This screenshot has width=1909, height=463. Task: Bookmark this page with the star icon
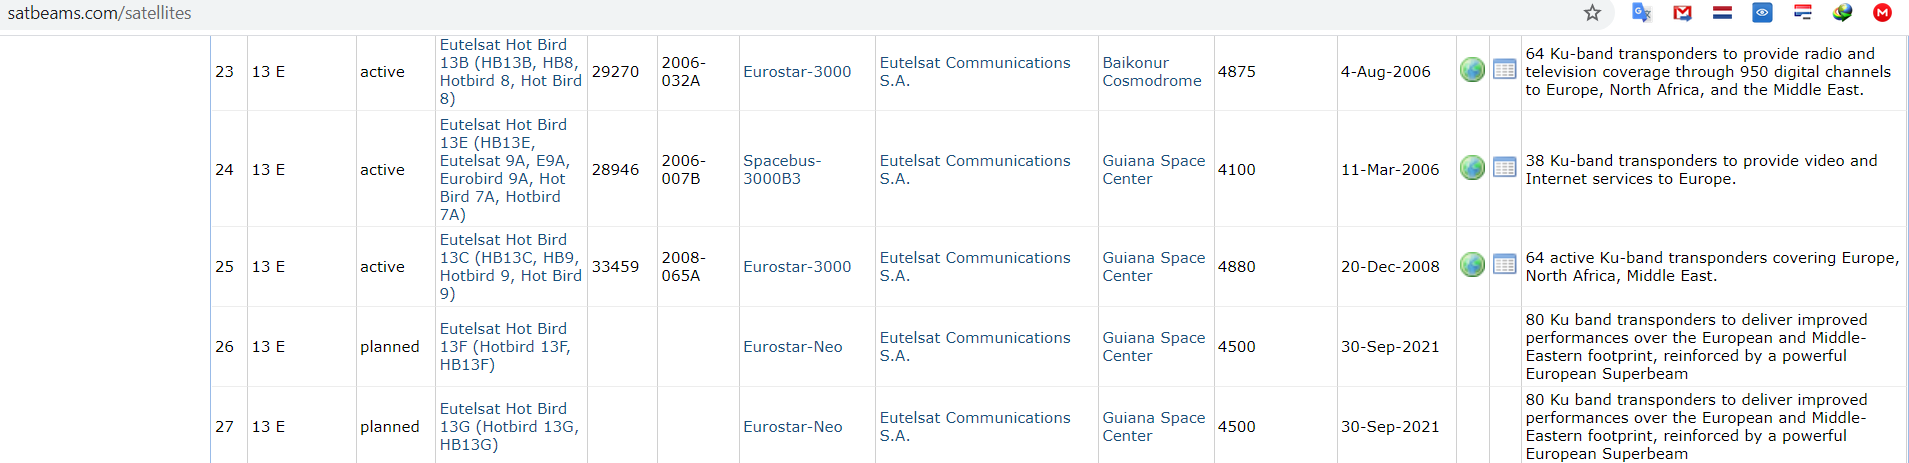click(x=1592, y=13)
